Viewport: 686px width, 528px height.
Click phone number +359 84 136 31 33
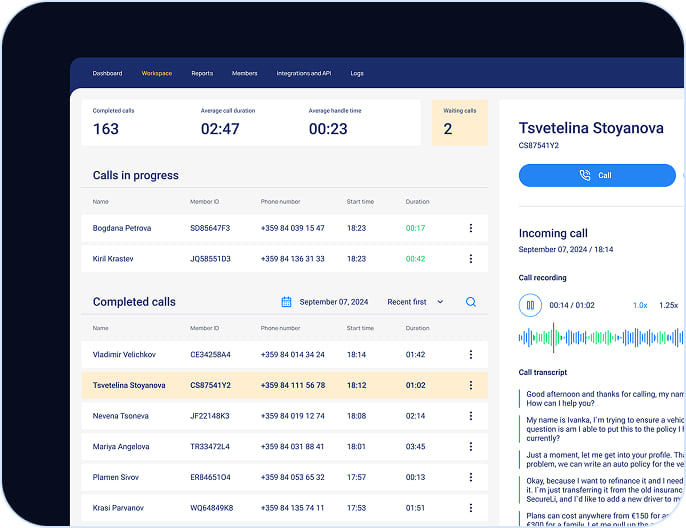click(293, 259)
